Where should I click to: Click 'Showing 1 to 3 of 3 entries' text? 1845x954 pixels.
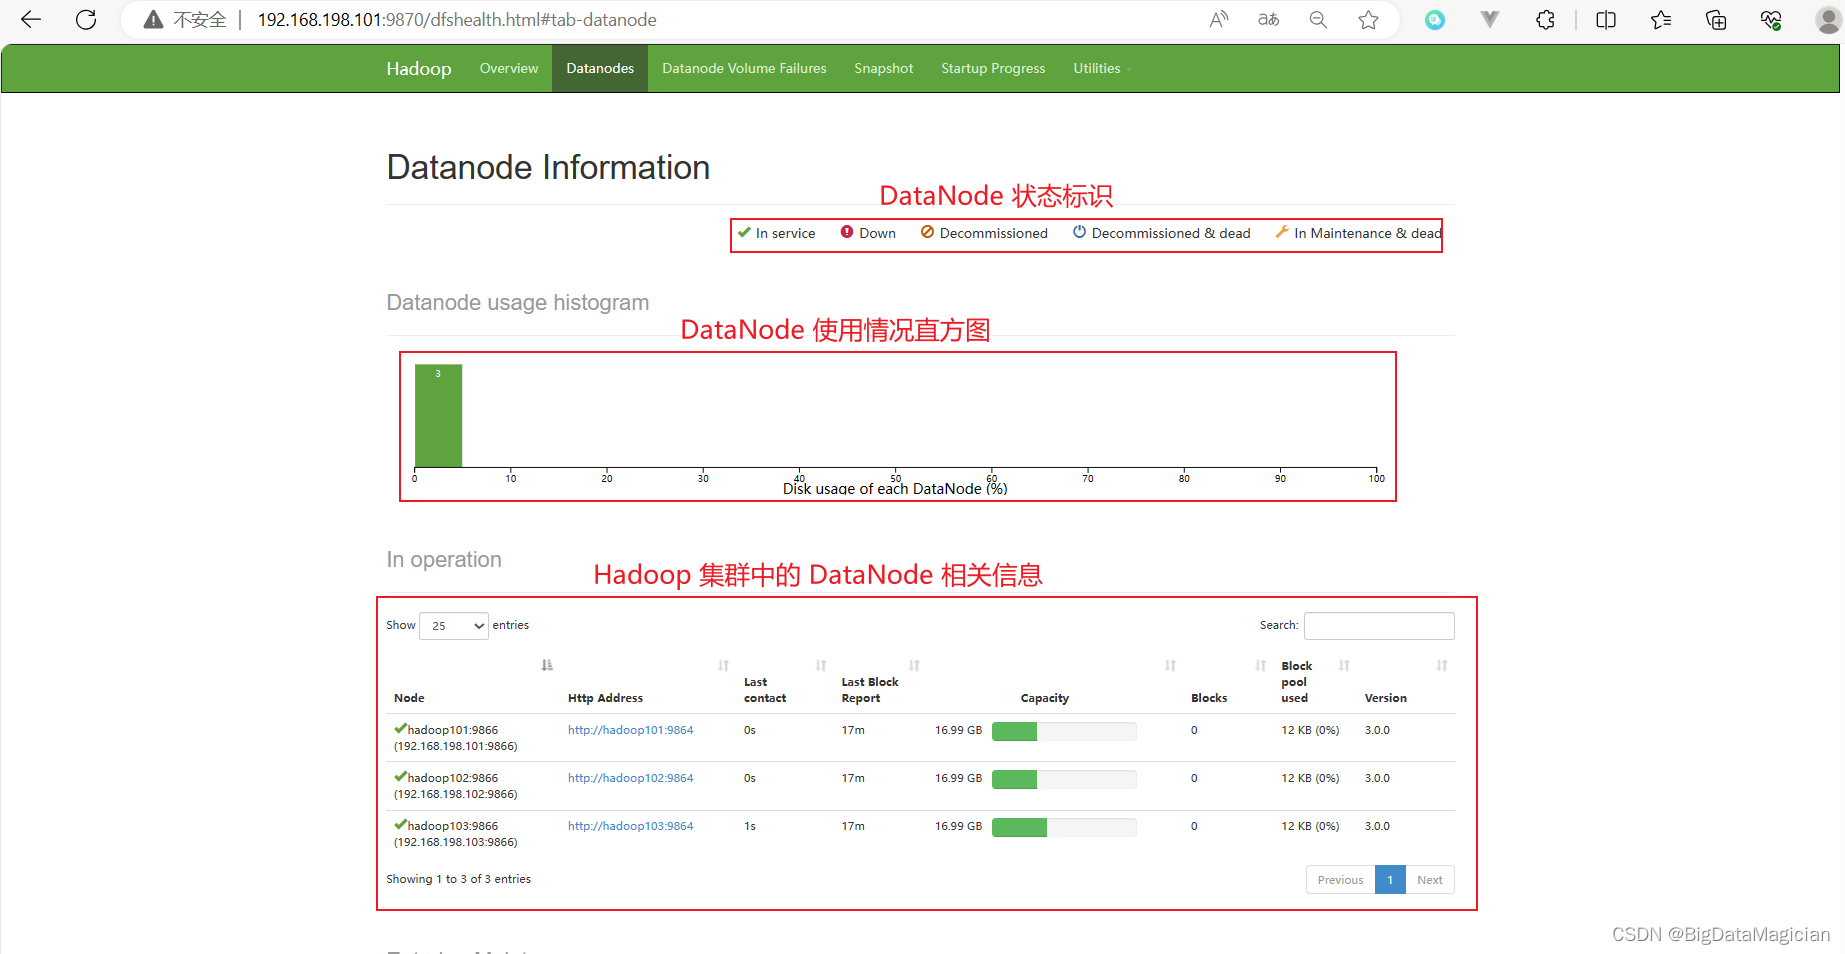click(458, 879)
